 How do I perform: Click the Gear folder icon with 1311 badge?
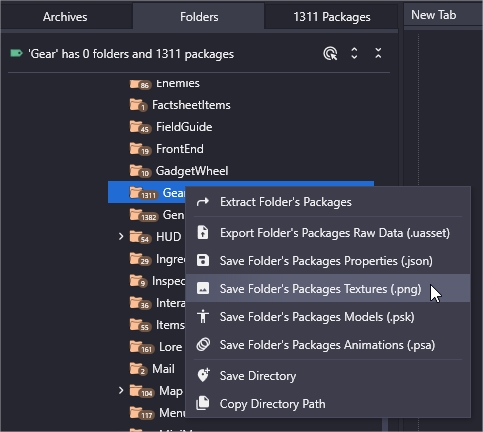(x=143, y=193)
